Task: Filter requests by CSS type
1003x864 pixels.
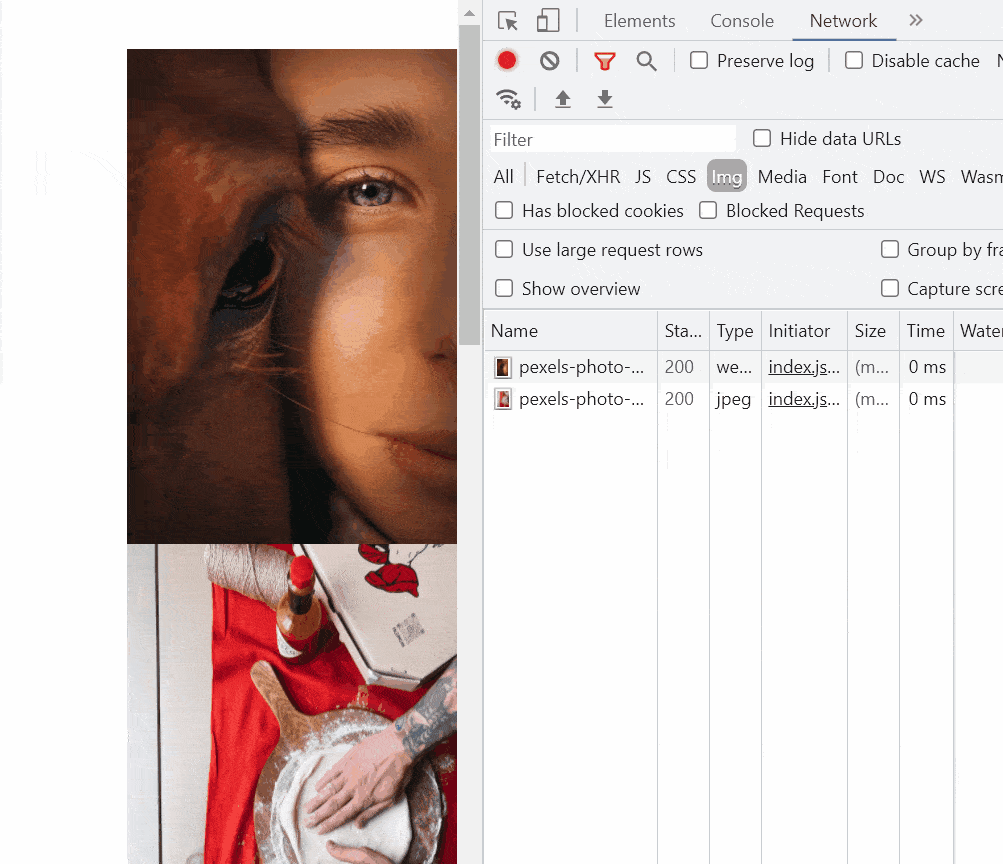Action: [681, 177]
